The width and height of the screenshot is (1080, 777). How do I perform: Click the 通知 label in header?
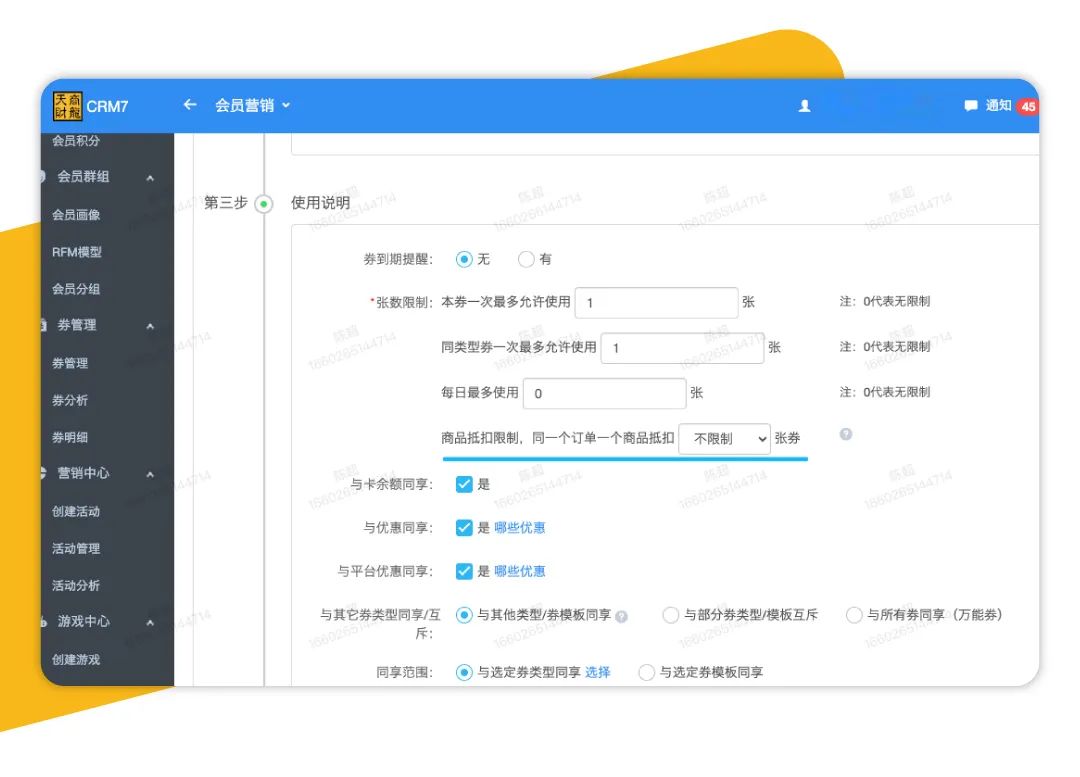pos(998,105)
